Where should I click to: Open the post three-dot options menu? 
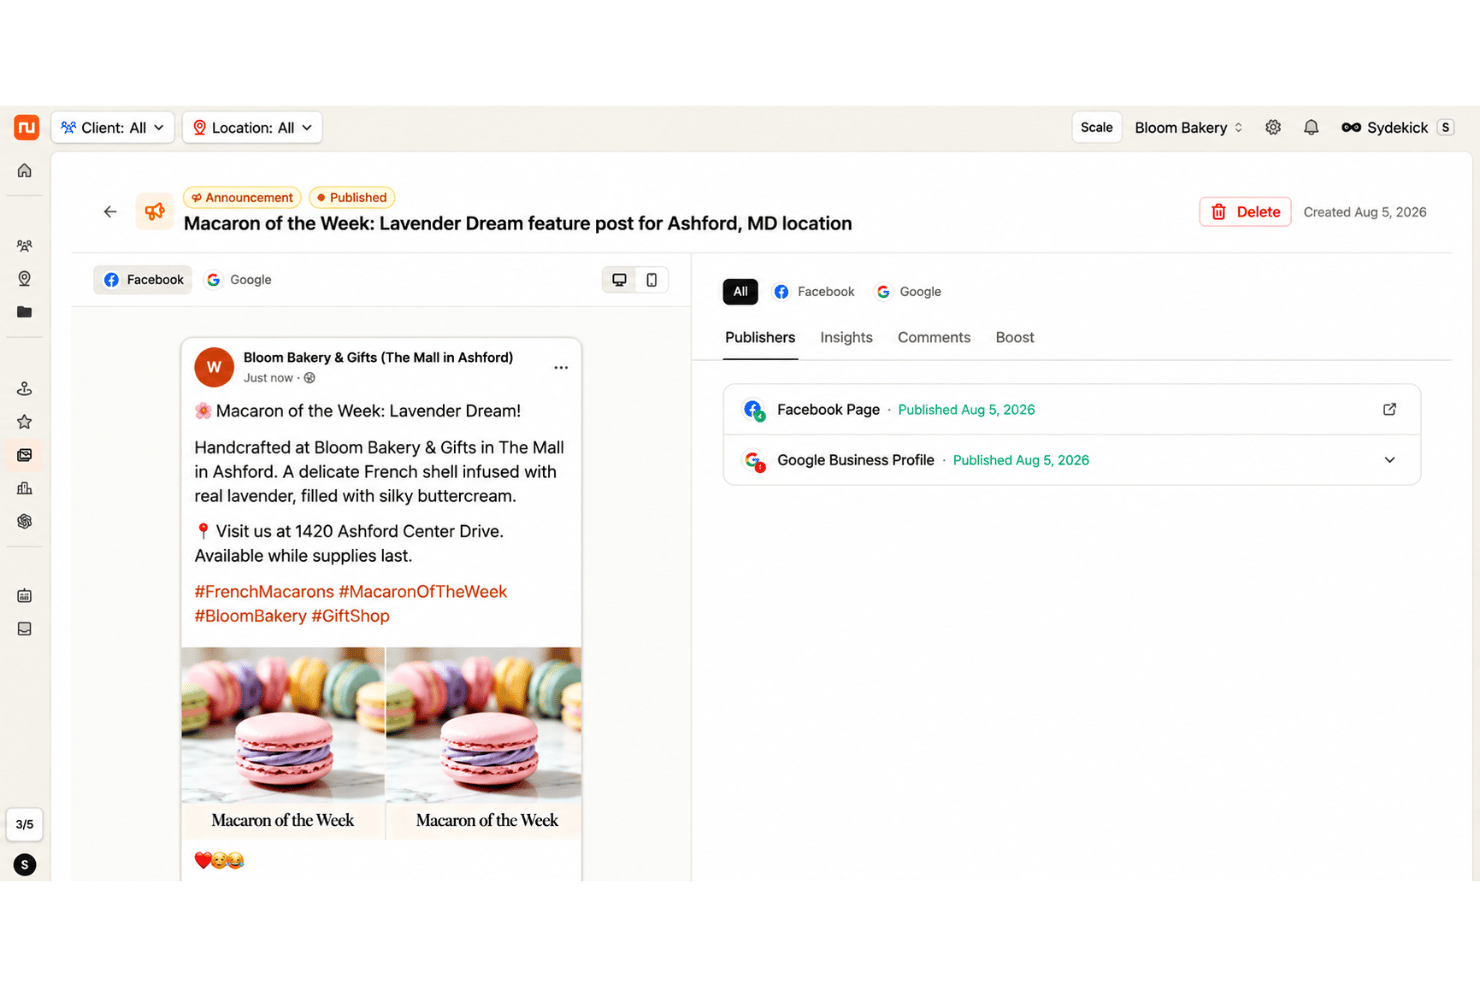pos(561,368)
